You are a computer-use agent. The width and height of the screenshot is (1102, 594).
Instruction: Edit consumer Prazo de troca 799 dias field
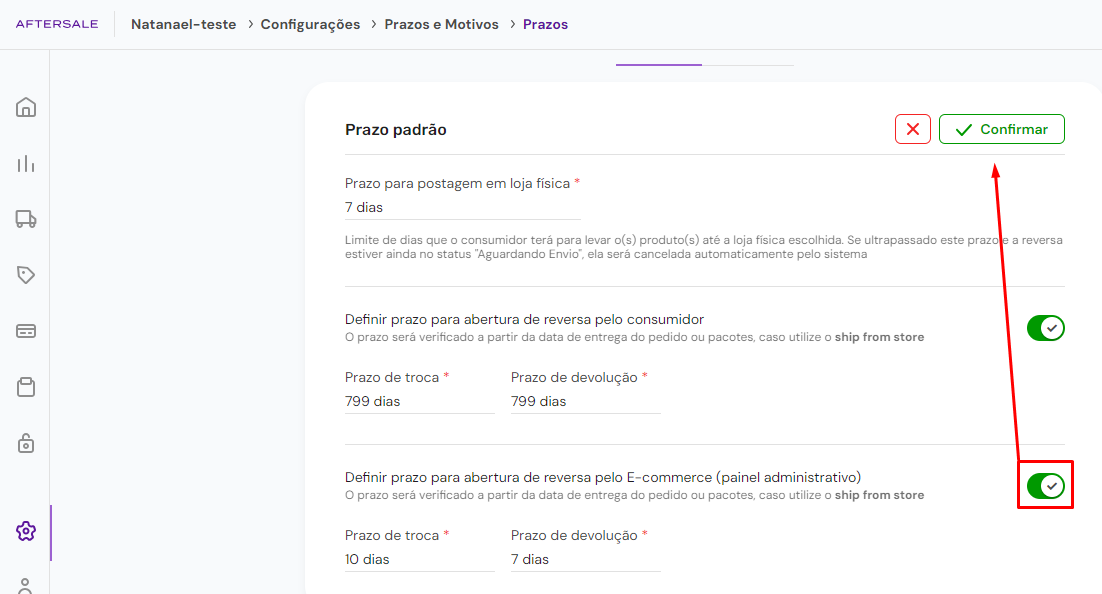(420, 401)
